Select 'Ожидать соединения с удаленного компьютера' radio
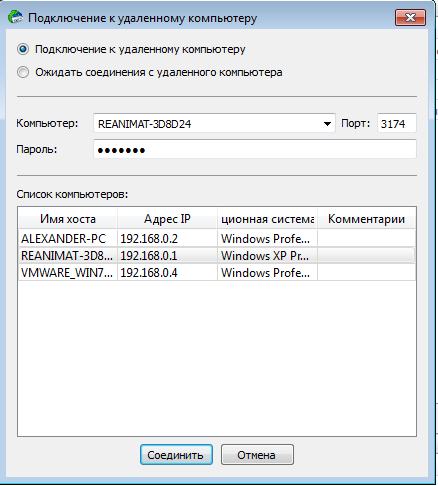The height and width of the screenshot is (486, 438). (23, 72)
